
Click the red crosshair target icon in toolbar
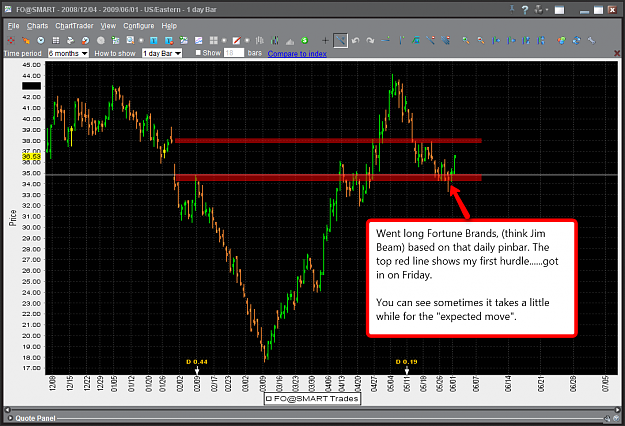pos(11,40)
